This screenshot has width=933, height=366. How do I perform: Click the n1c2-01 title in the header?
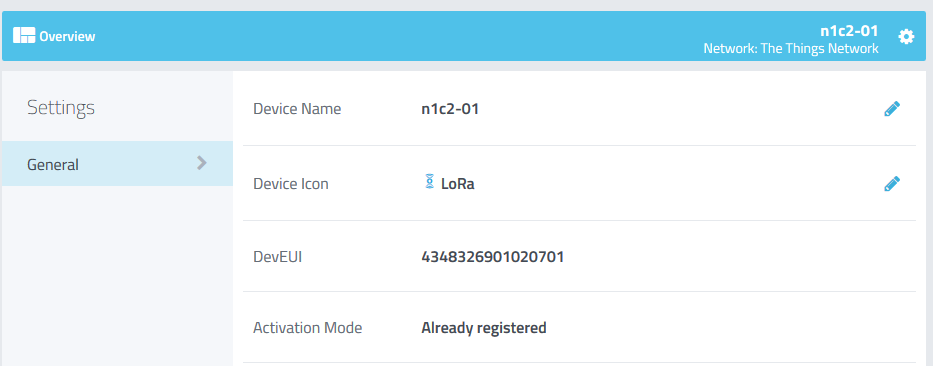pos(849,31)
